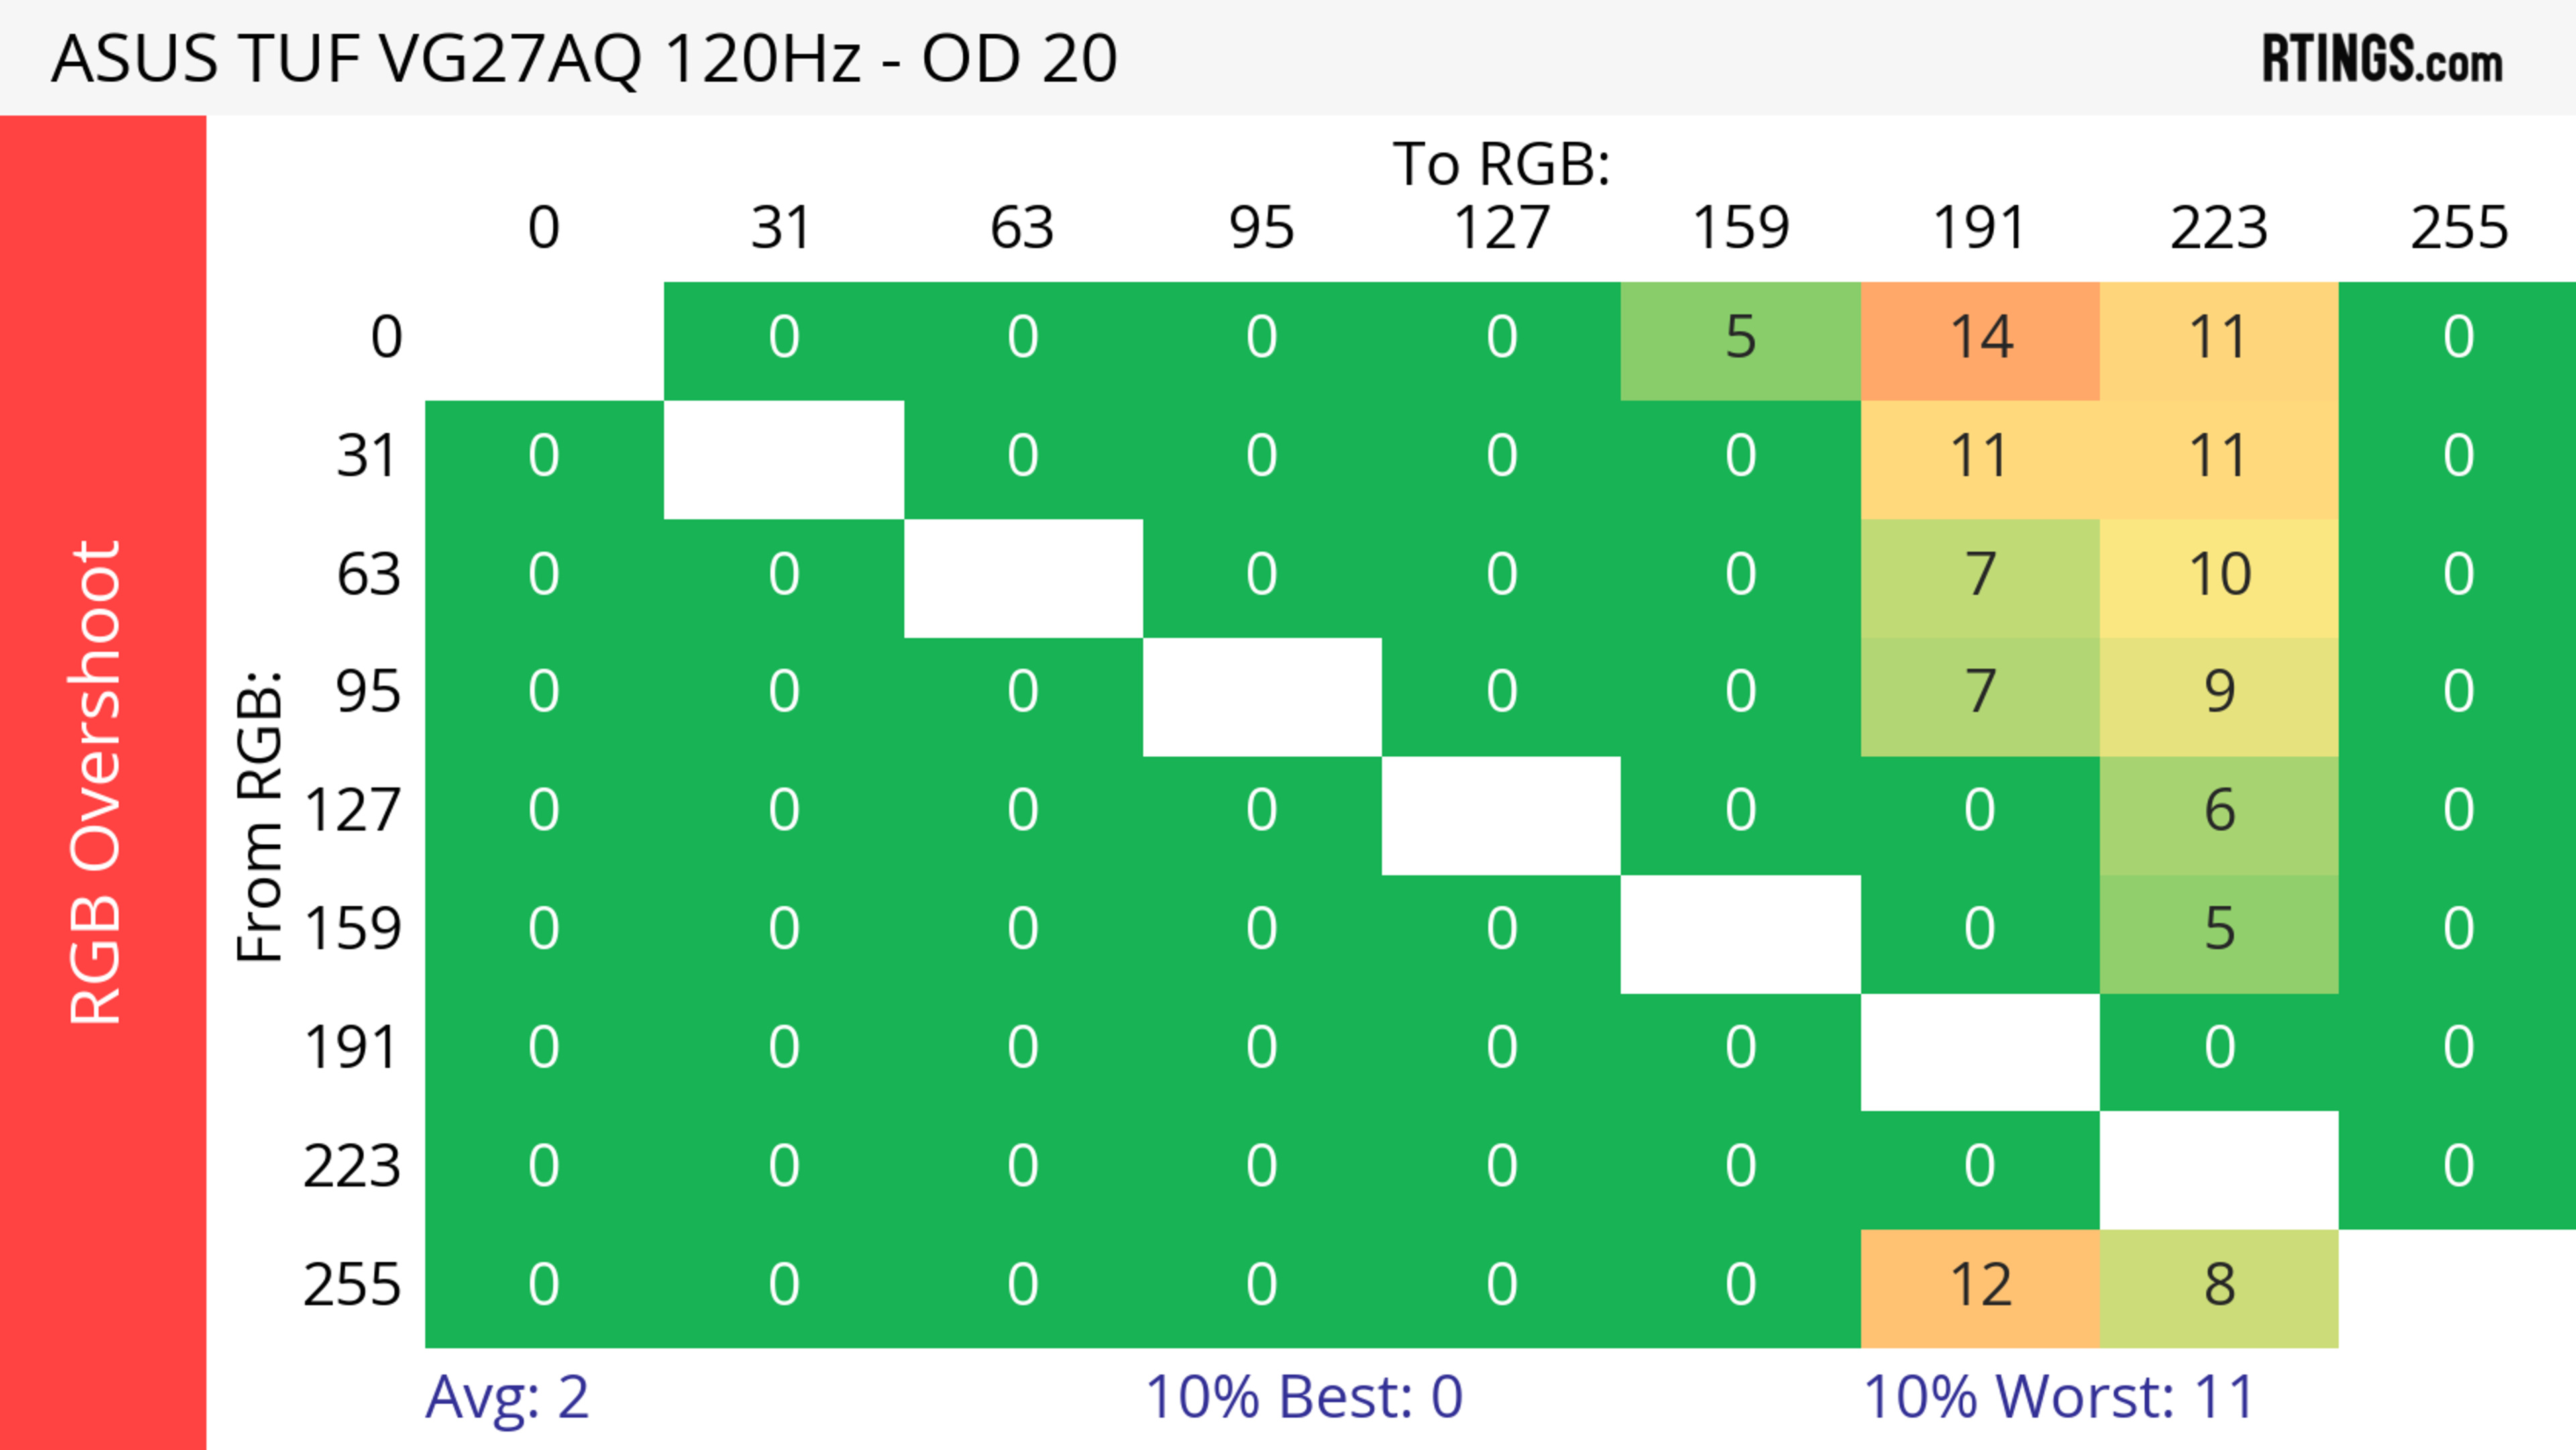Click the 'Avg: 2' summary text
This screenshot has height=1450, width=2576.
[x=507, y=1397]
